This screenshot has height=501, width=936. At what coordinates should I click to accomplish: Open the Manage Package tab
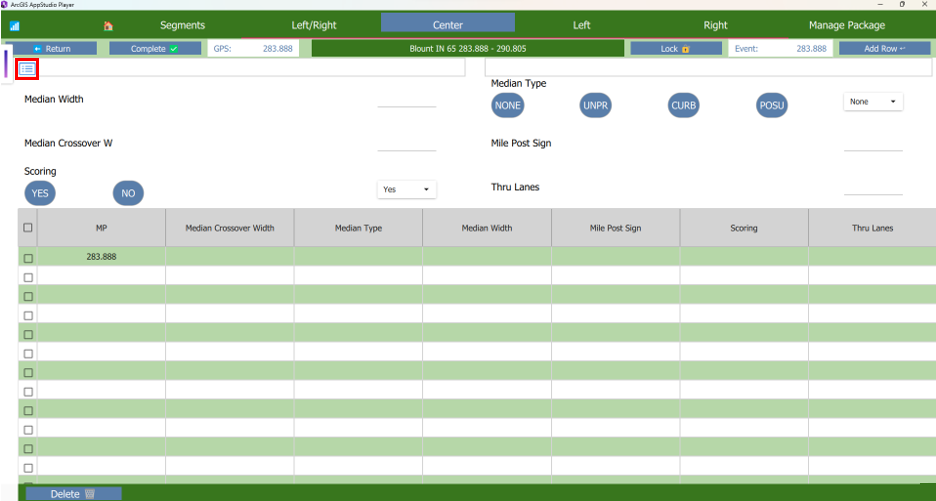(846, 25)
